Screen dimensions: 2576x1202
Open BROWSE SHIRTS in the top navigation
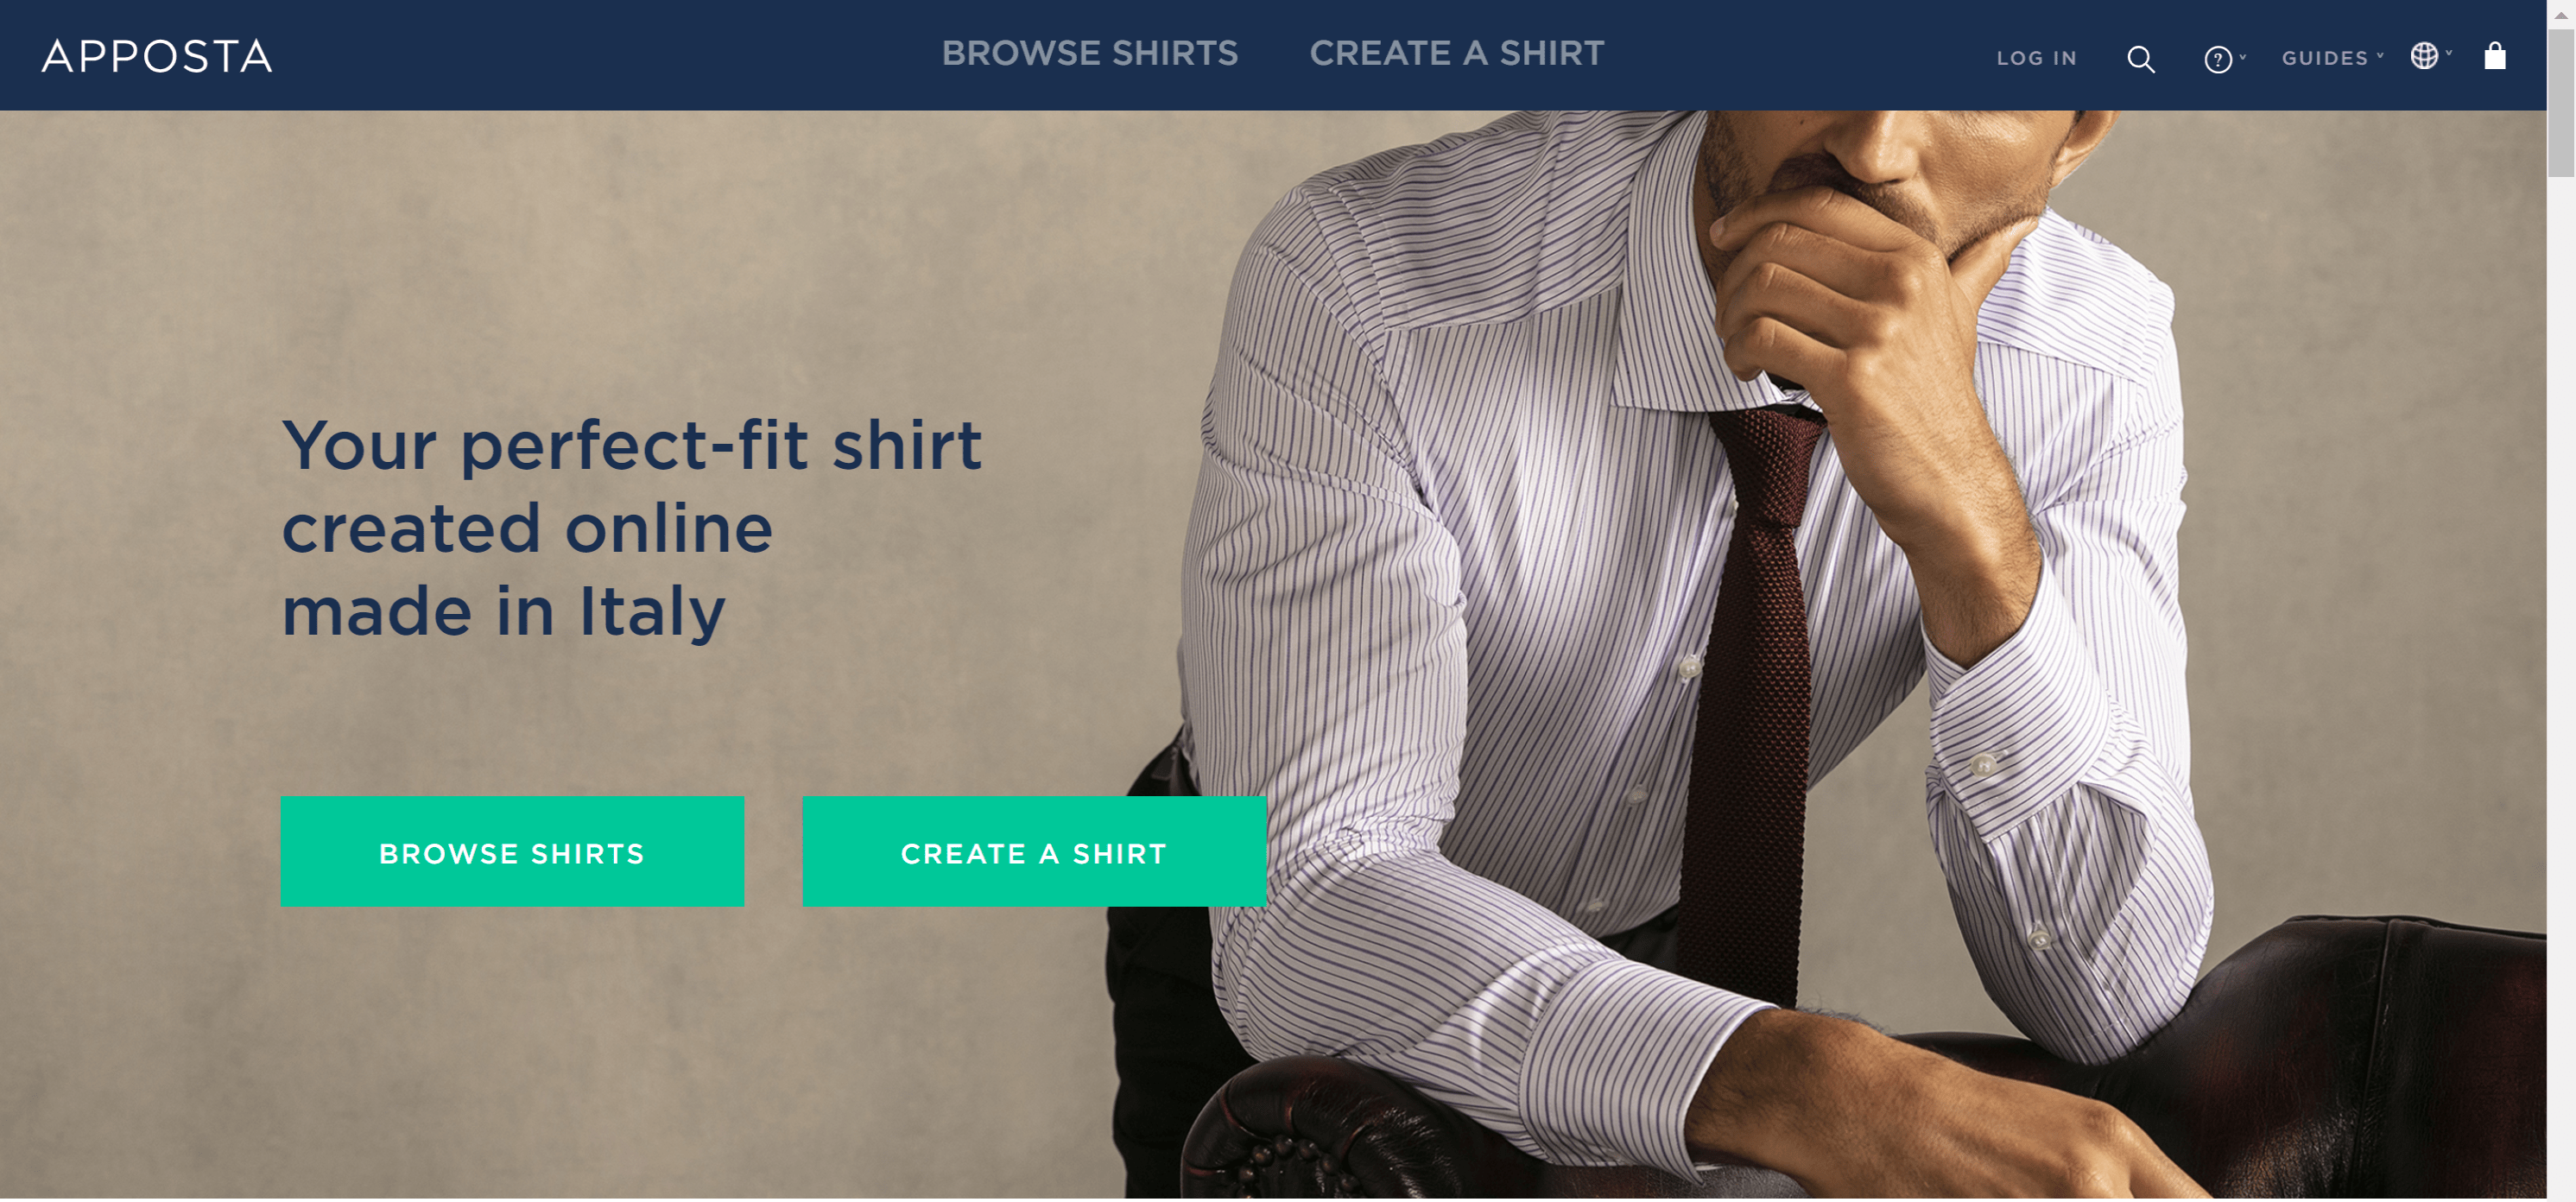(x=1089, y=54)
